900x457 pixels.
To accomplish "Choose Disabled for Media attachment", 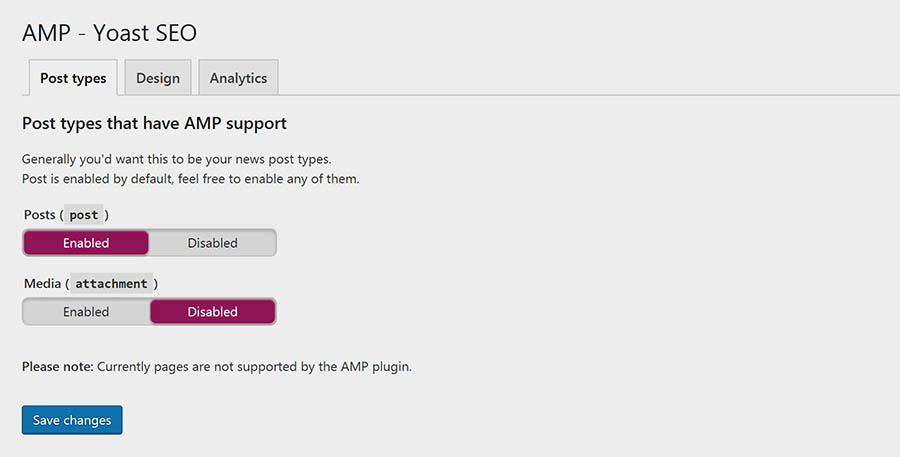I will pyautogui.click(x=212, y=312).
